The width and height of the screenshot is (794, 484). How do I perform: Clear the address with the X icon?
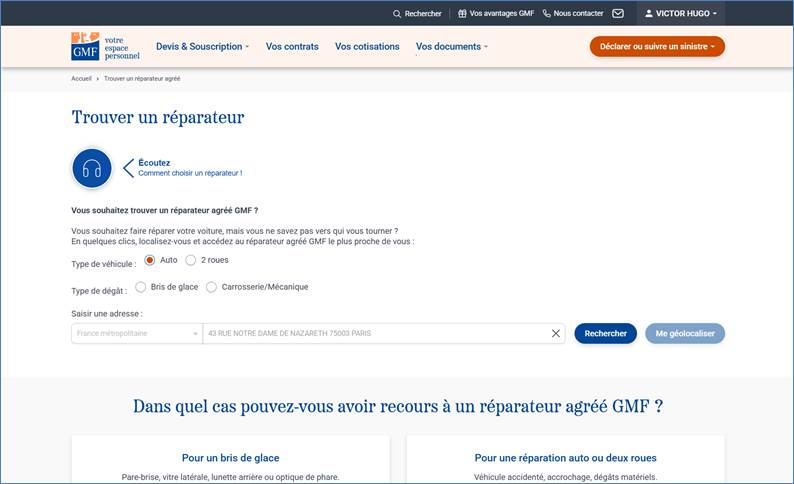point(556,333)
